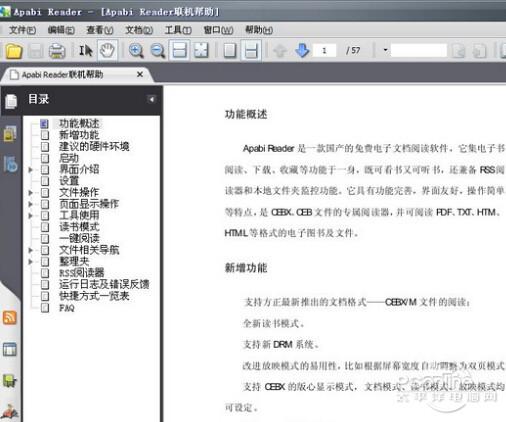The width and height of the screenshot is (506, 422).
Task: Select the hand pan tool
Action: 107,51
